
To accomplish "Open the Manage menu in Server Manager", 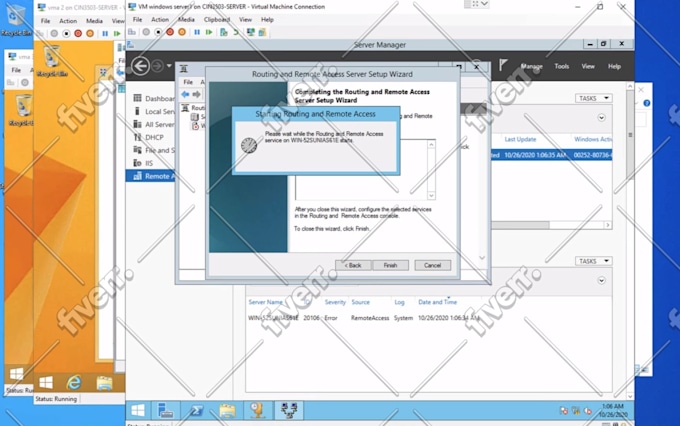I will pyautogui.click(x=532, y=66).
